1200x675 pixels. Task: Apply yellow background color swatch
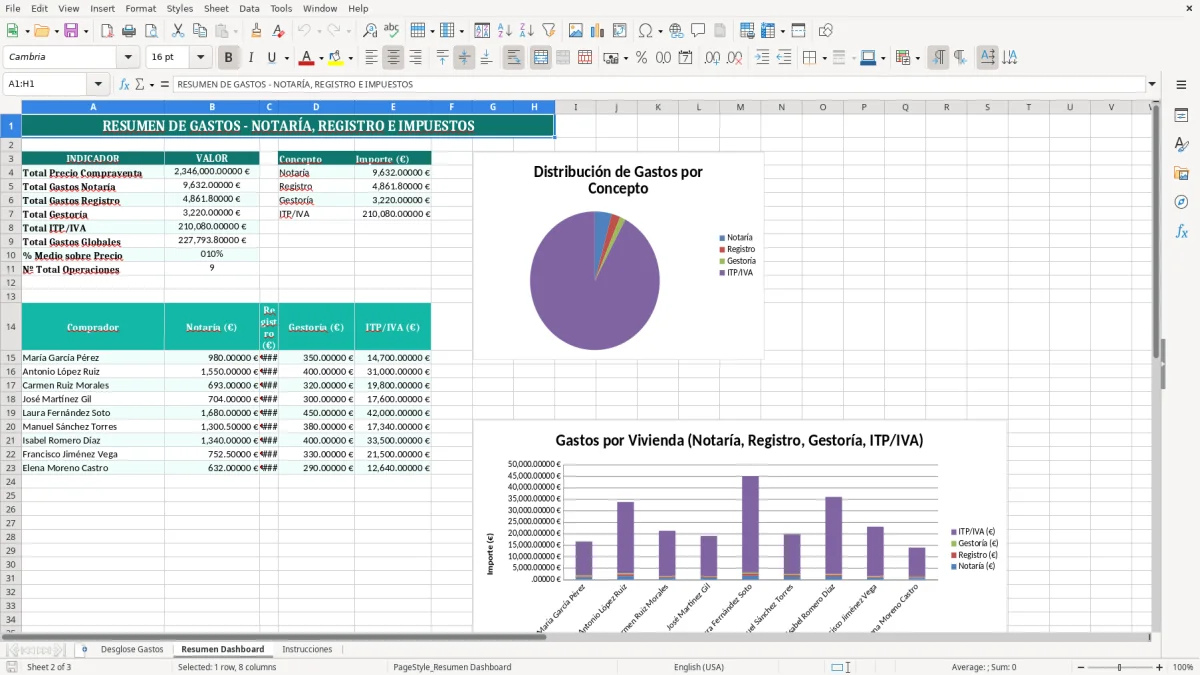click(336, 58)
